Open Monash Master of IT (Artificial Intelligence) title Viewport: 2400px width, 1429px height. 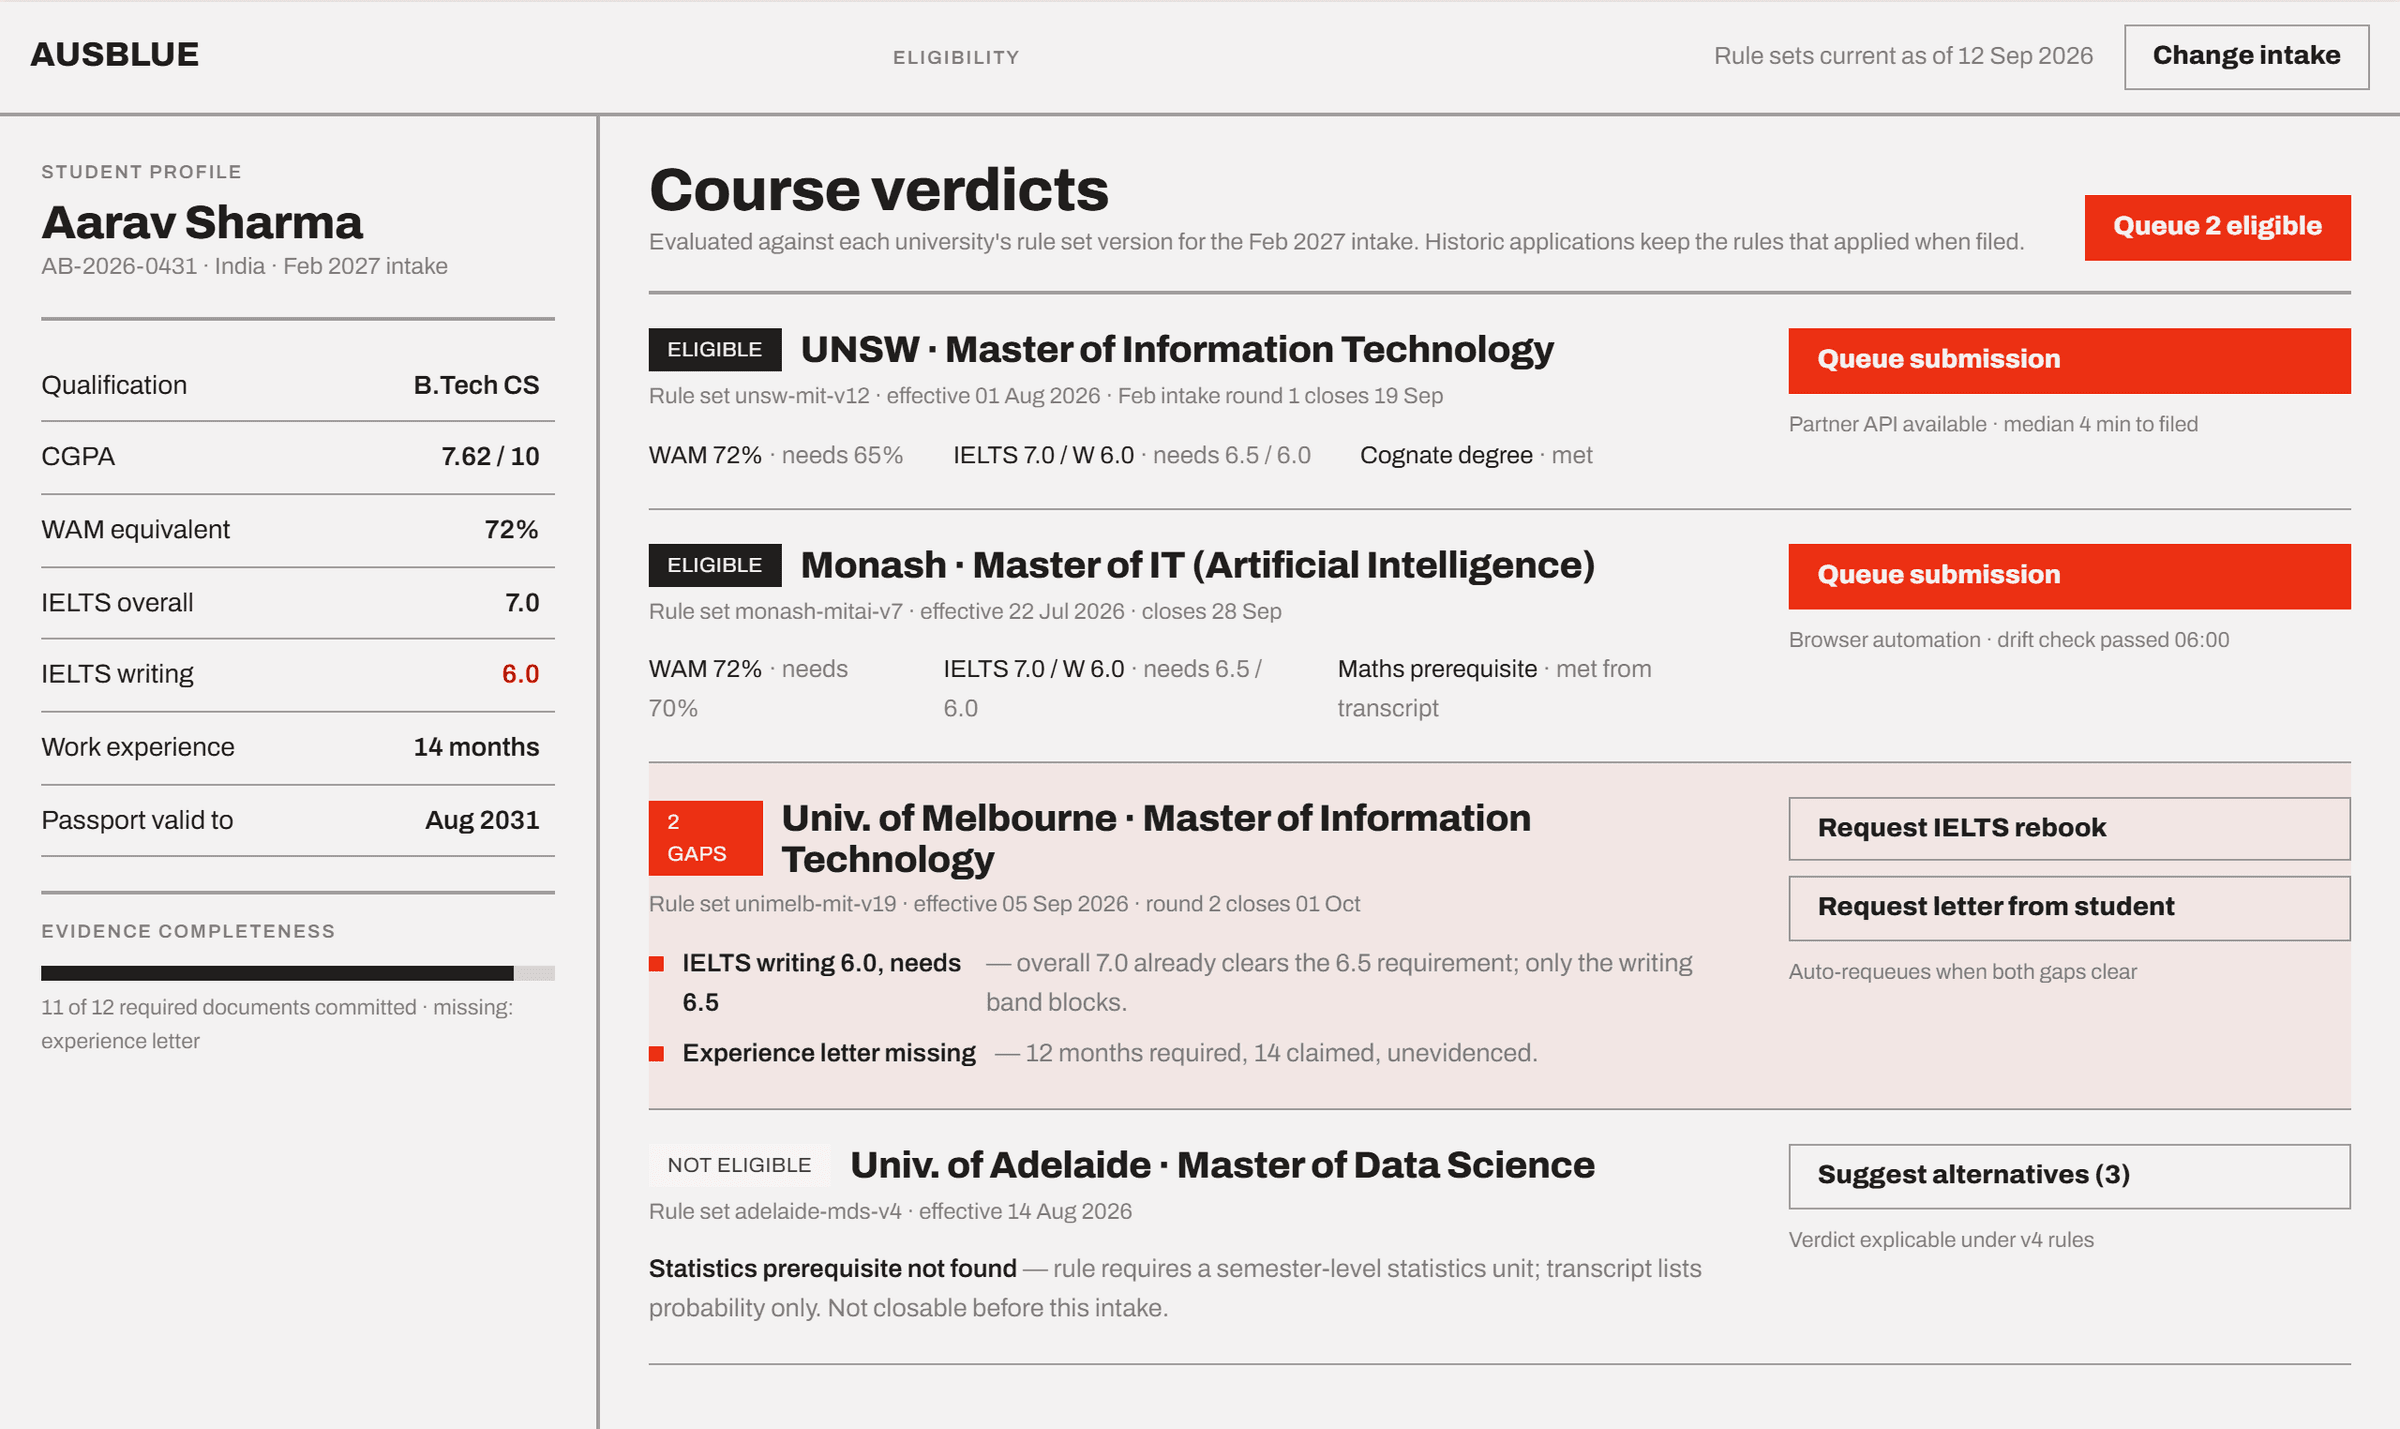pyautogui.click(x=1198, y=566)
